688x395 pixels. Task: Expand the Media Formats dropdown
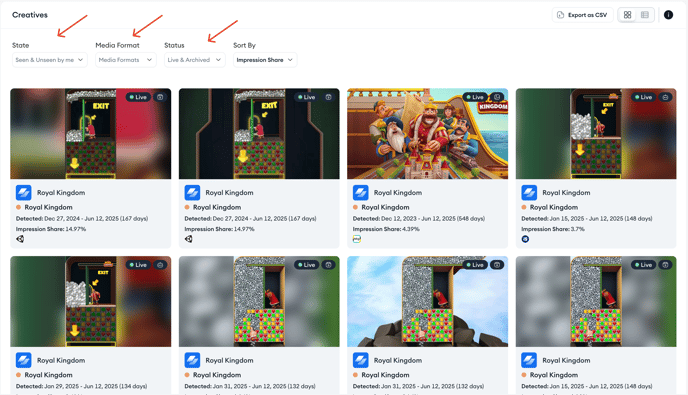coord(125,60)
